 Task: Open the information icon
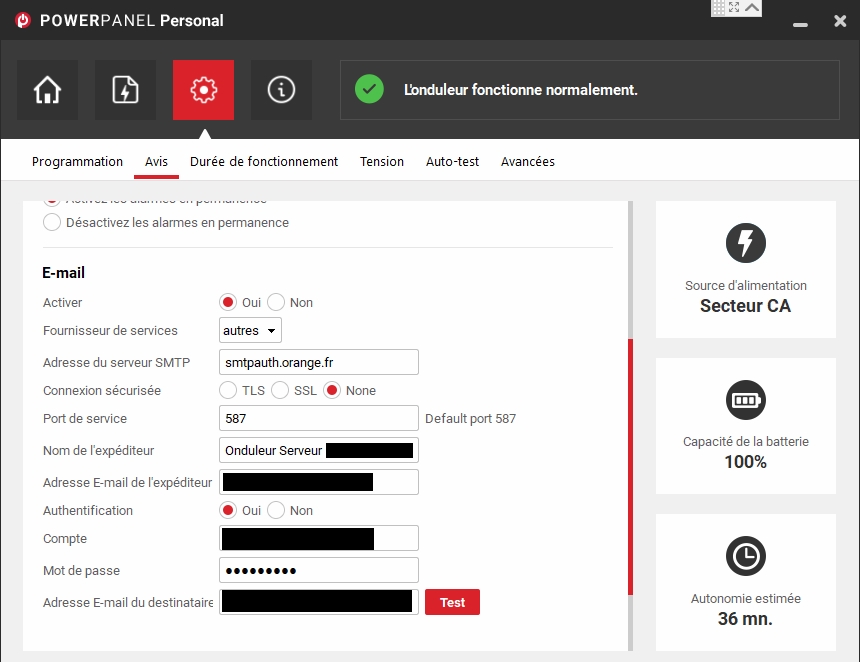pyautogui.click(x=281, y=90)
